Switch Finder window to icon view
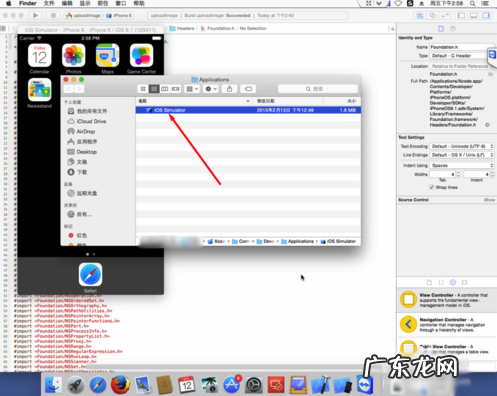This screenshot has width=497, height=396. tap(143, 89)
